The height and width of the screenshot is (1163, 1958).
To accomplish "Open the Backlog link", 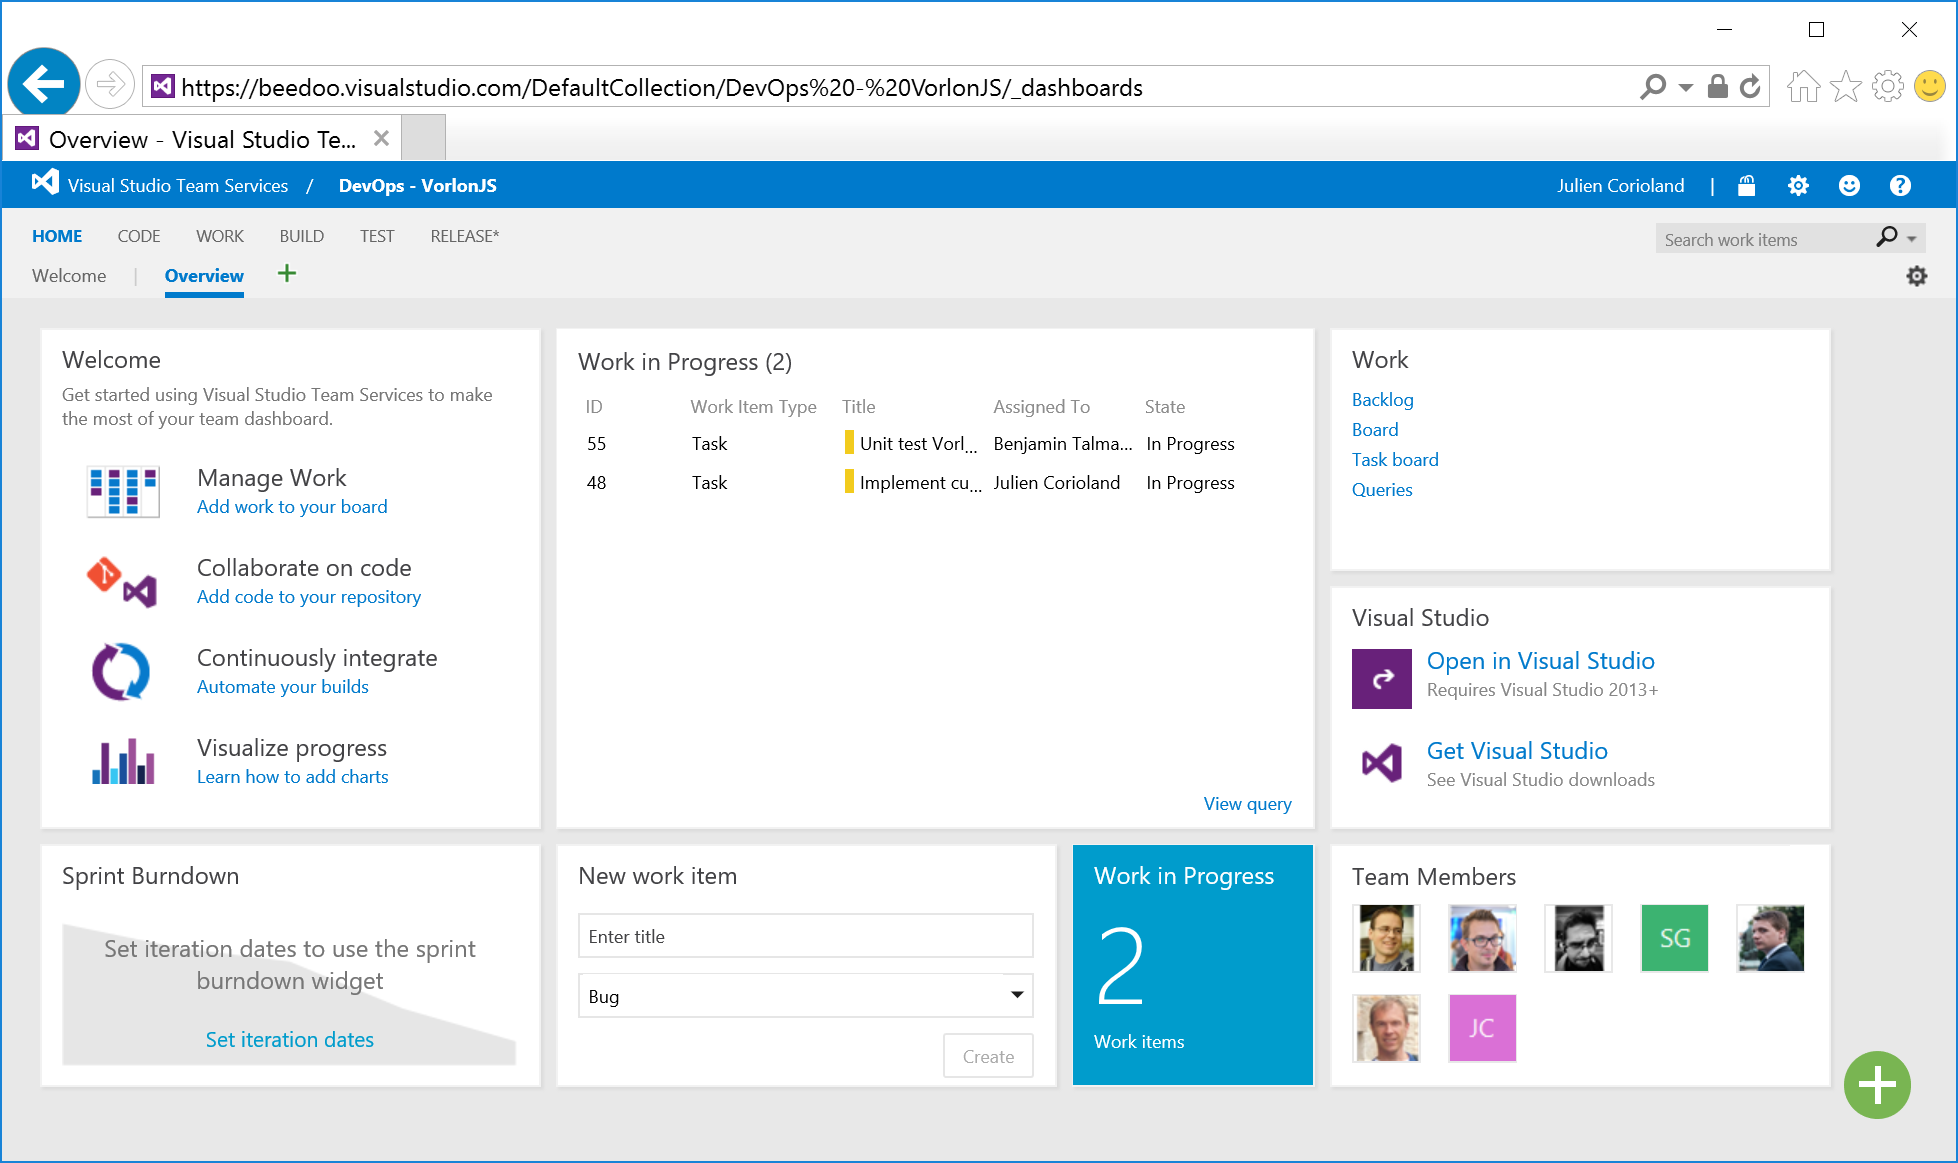I will pos(1382,399).
